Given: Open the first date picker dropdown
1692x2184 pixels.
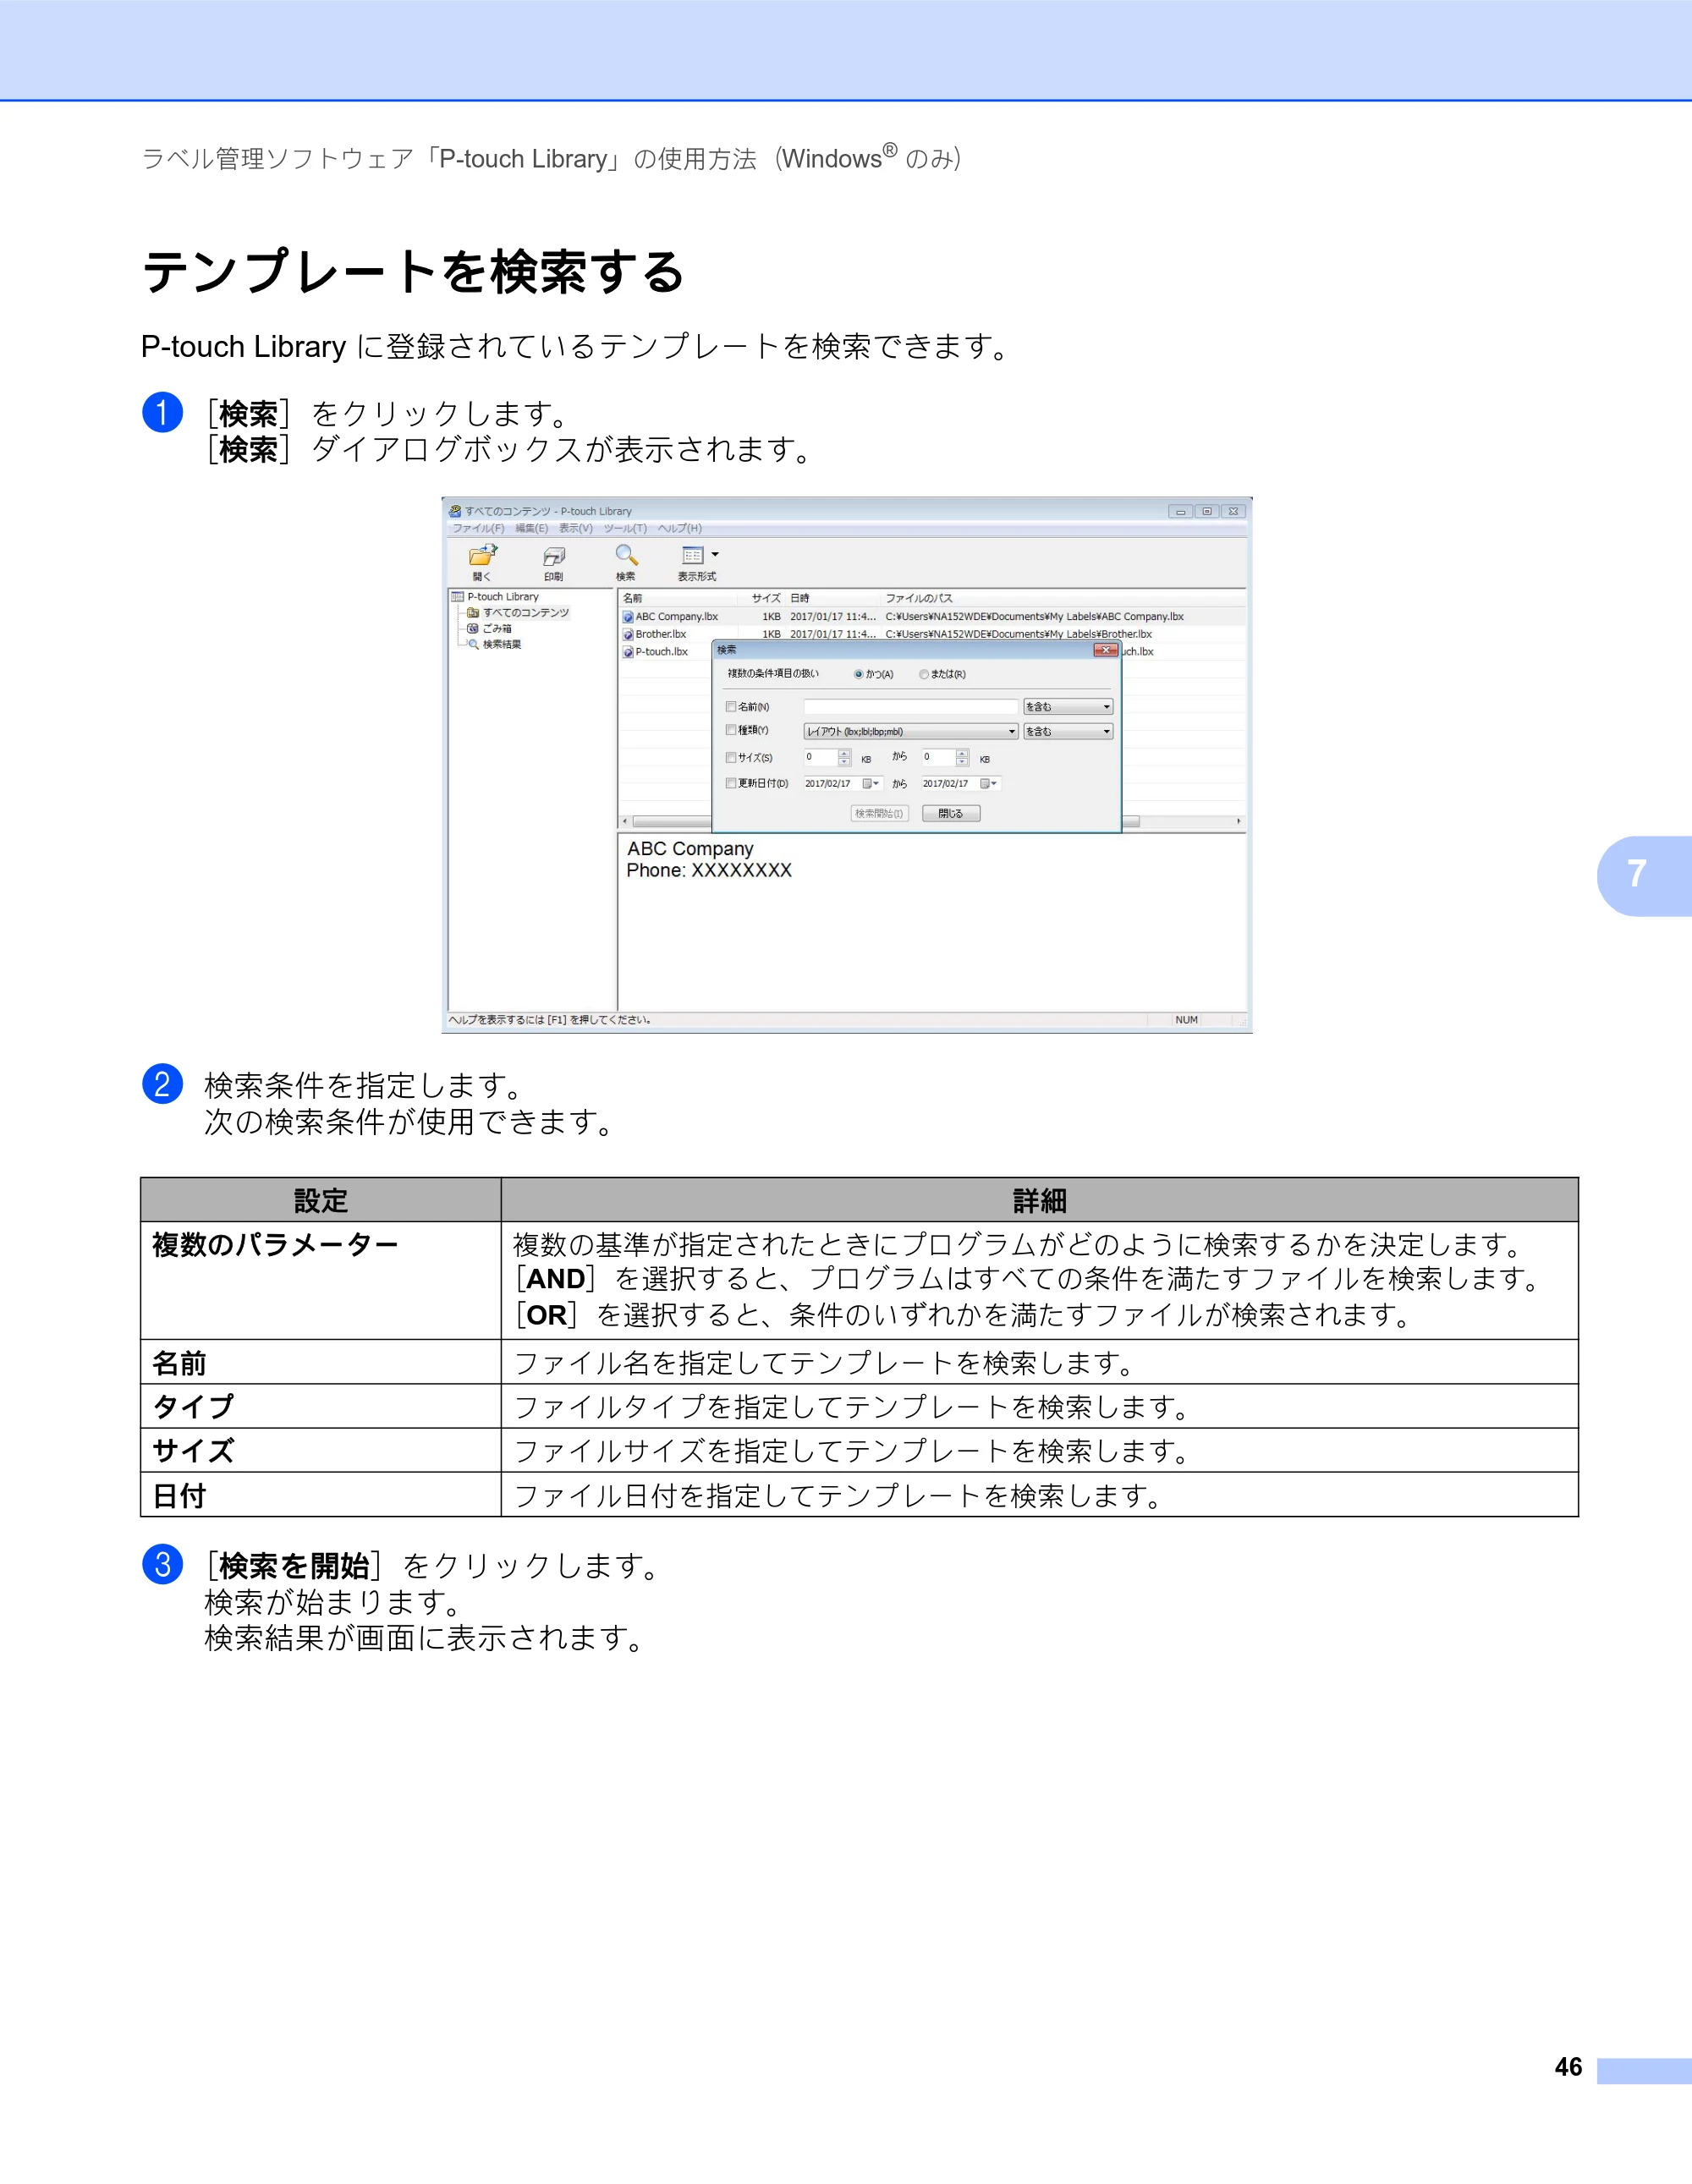Looking at the screenshot, I should tap(871, 784).
